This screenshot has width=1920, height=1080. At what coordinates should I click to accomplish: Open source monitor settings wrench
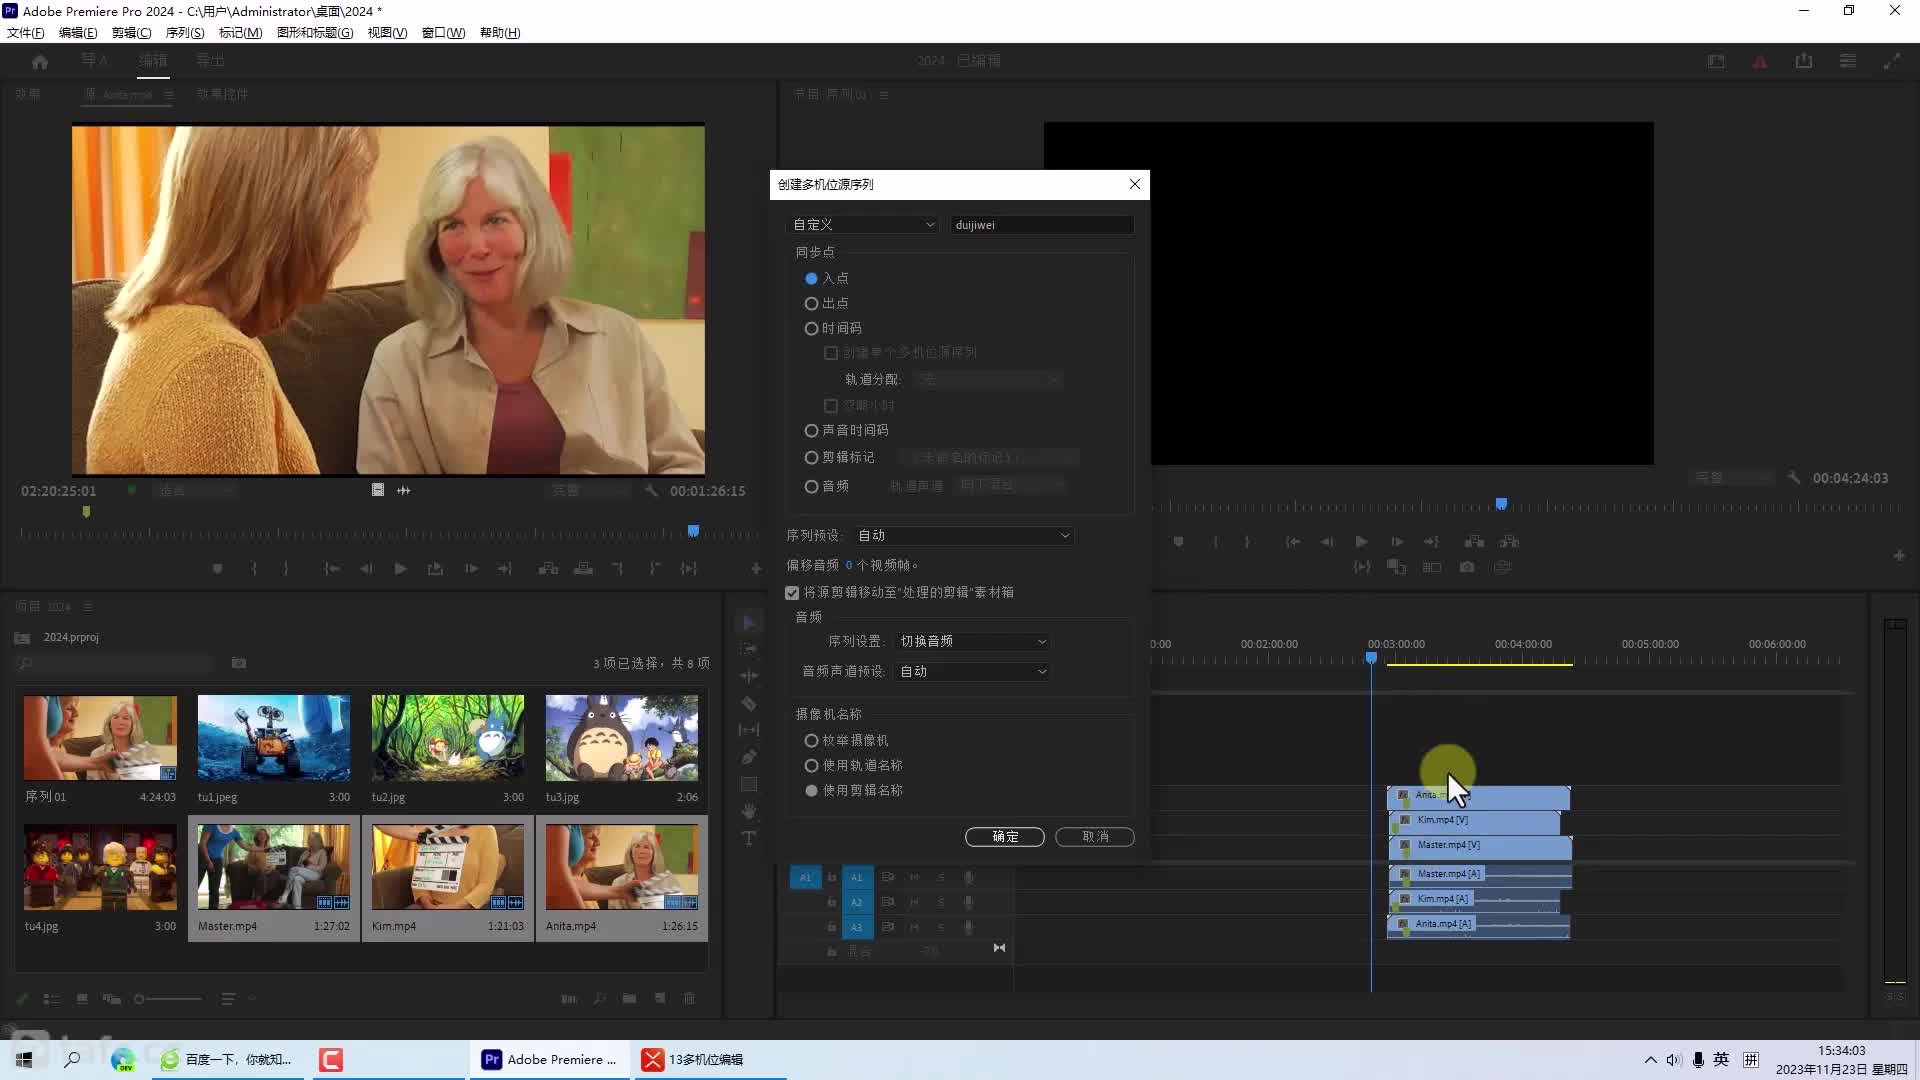click(x=652, y=491)
